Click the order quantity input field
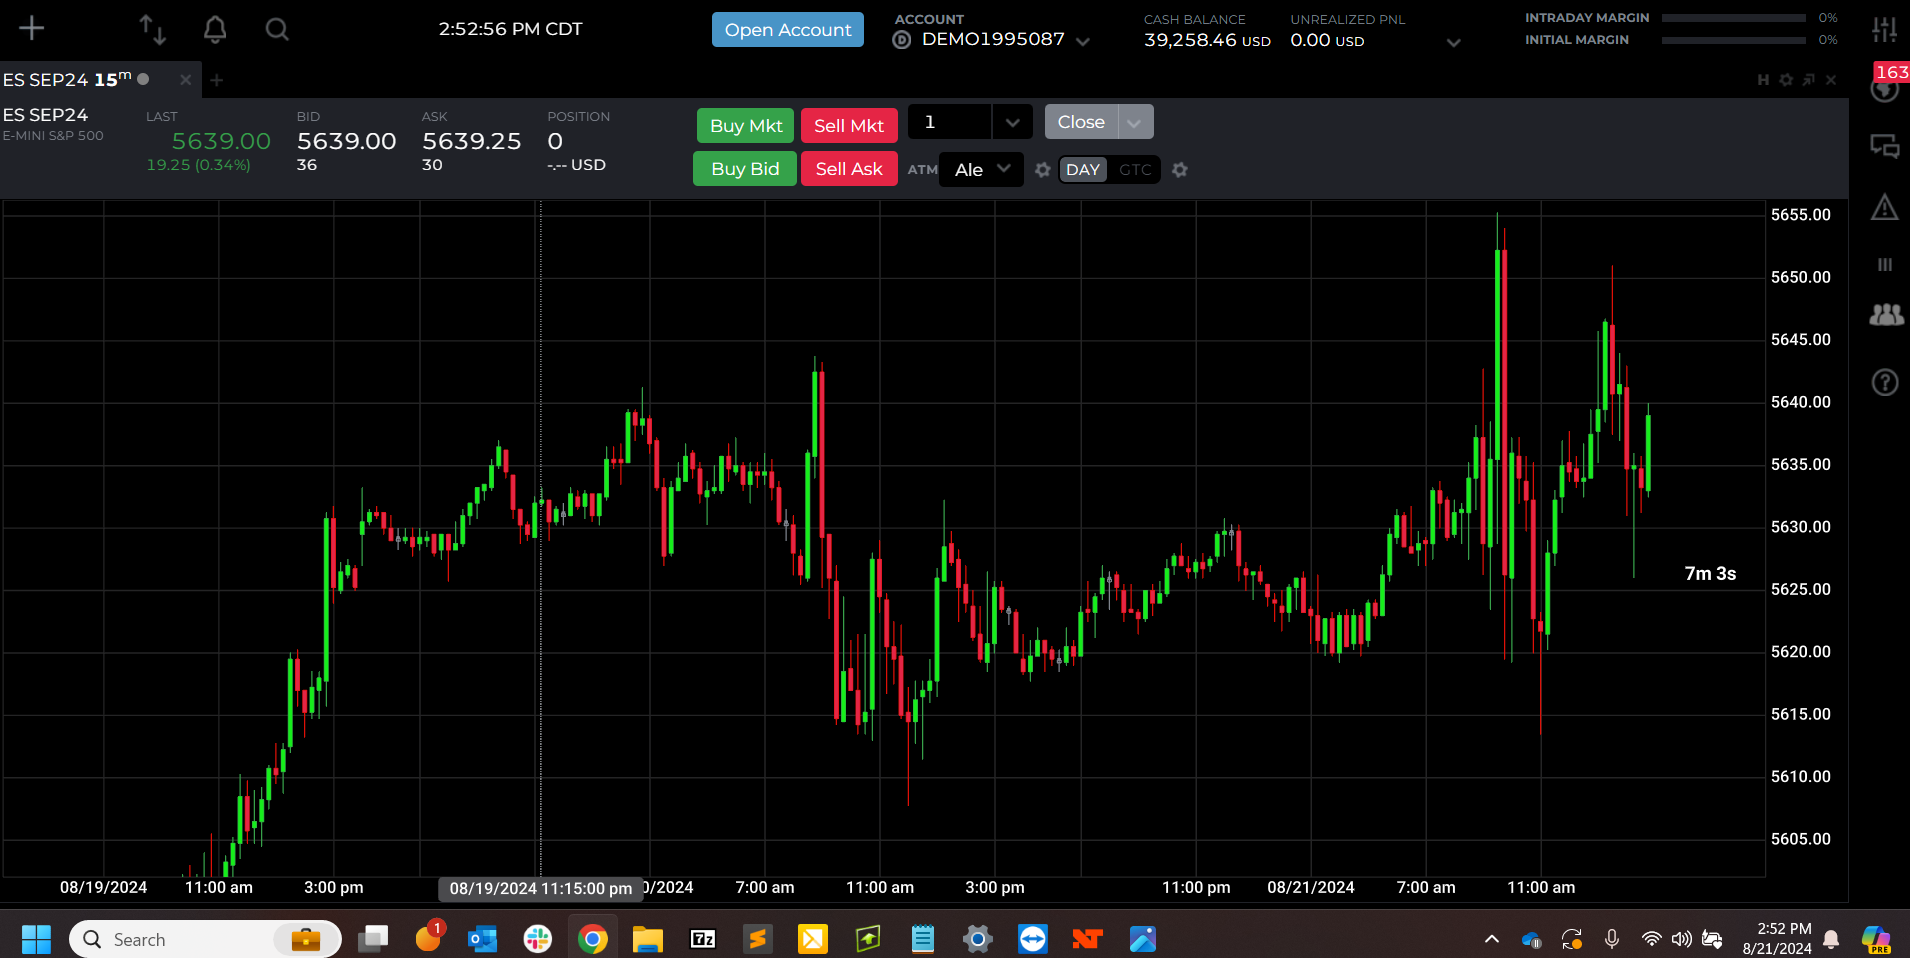Viewport: 1910px width, 958px height. 950,122
